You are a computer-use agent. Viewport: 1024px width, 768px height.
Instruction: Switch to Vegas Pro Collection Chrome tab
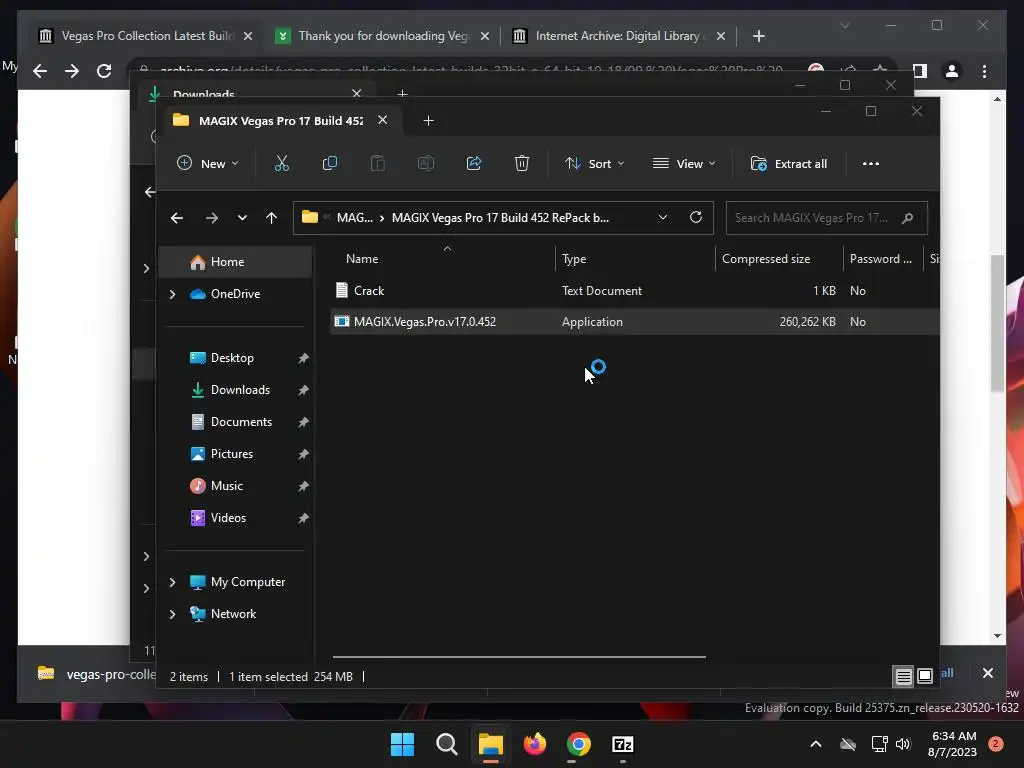tap(136, 36)
